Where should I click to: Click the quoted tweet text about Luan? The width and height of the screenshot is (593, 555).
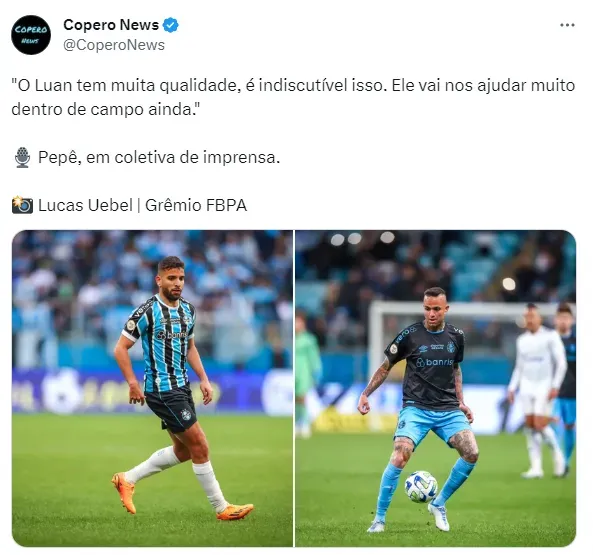(293, 97)
